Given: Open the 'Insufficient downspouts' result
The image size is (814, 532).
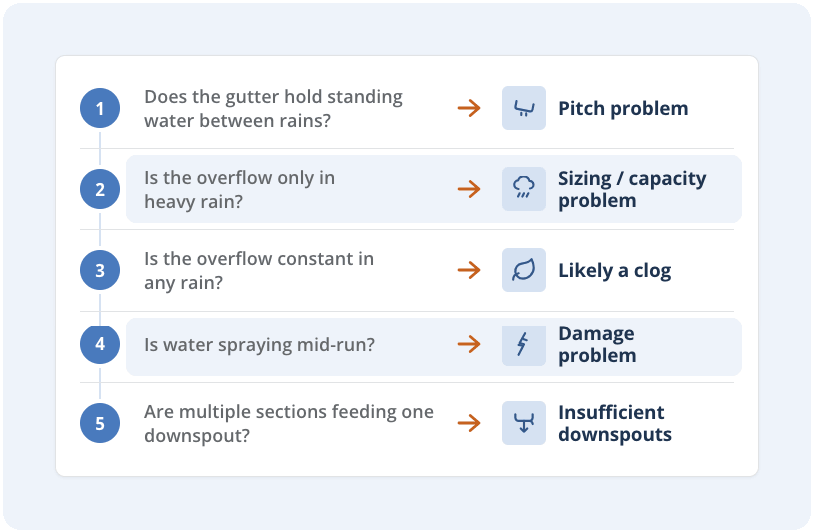Looking at the screenshot, I should tap(615, 423).
